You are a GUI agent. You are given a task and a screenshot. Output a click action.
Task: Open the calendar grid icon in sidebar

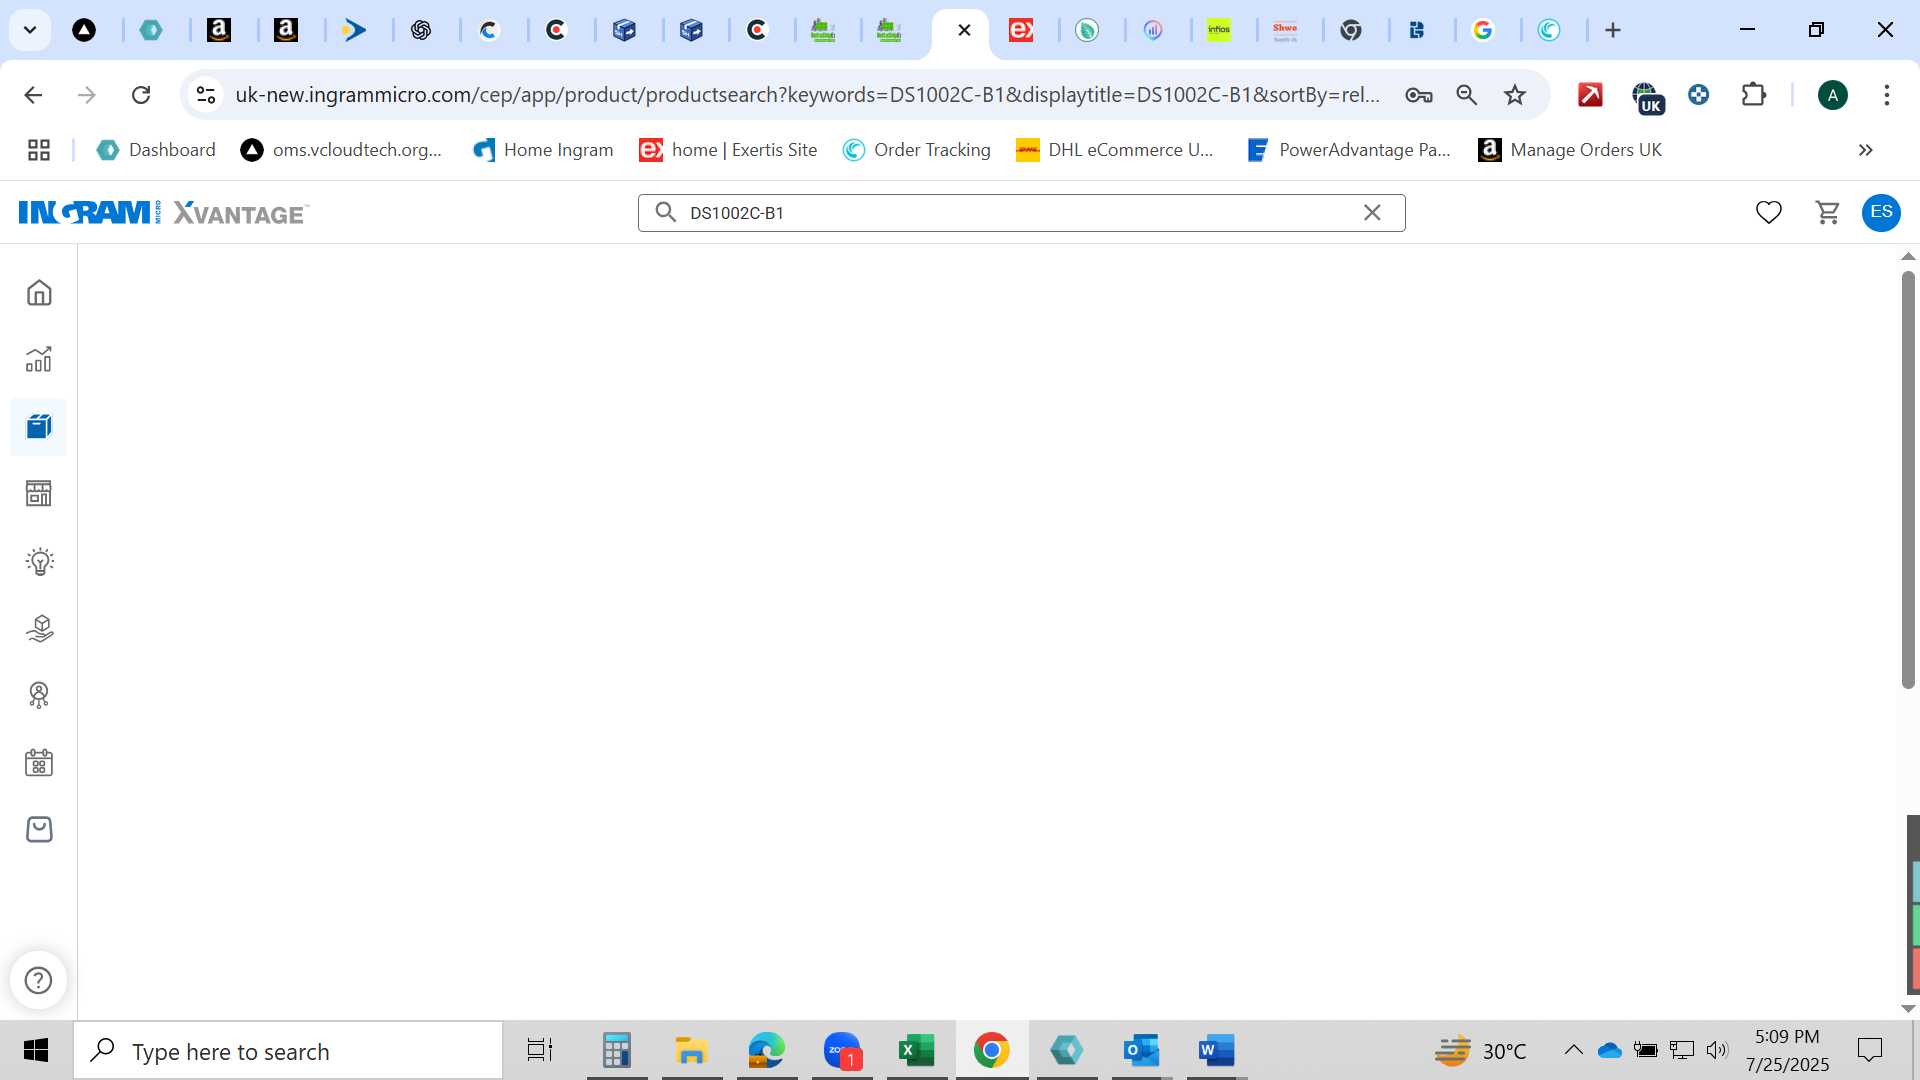(39, 763)
